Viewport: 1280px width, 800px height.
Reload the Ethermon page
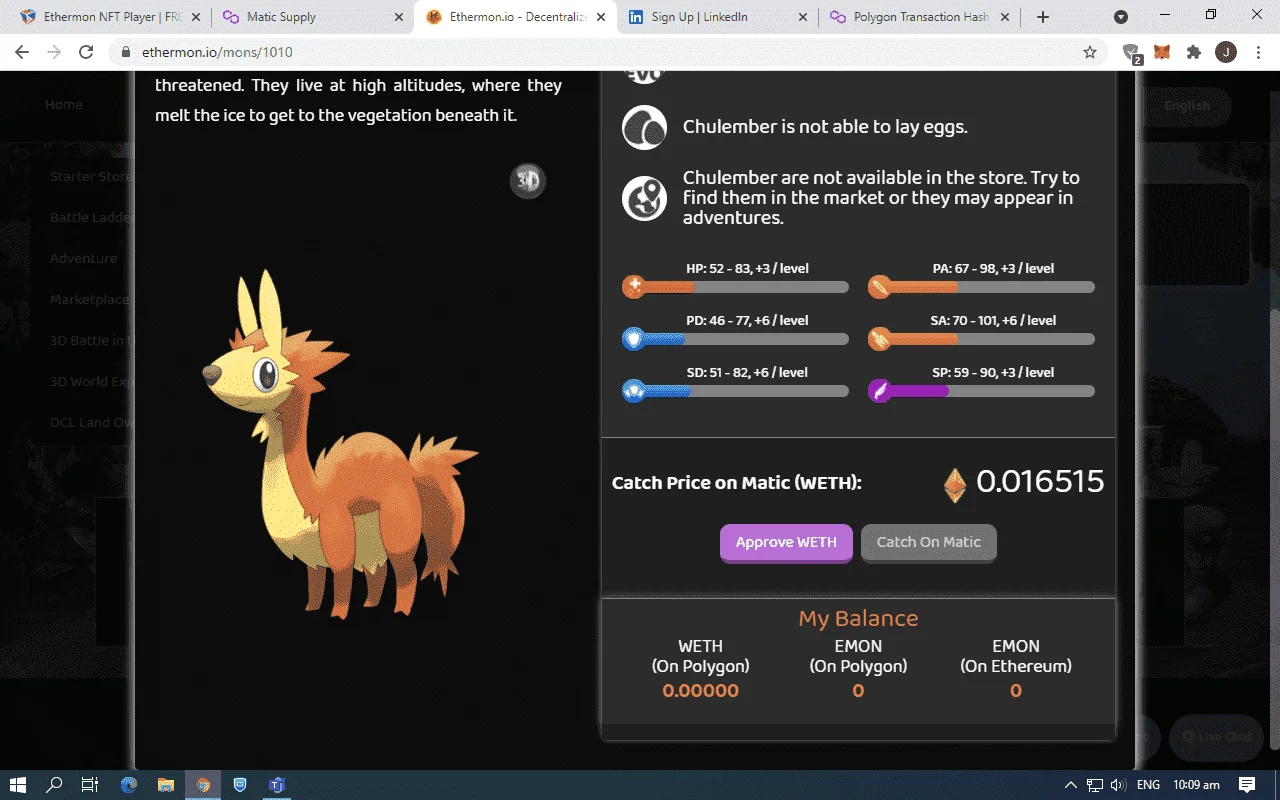click(86, 52)
